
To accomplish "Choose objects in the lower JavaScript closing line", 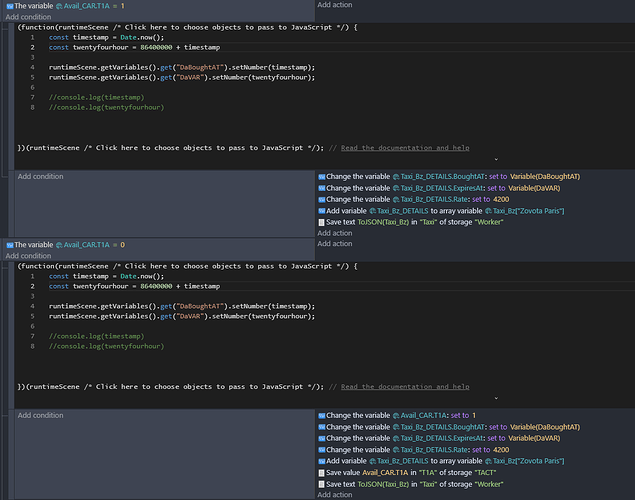I will 198,387.
